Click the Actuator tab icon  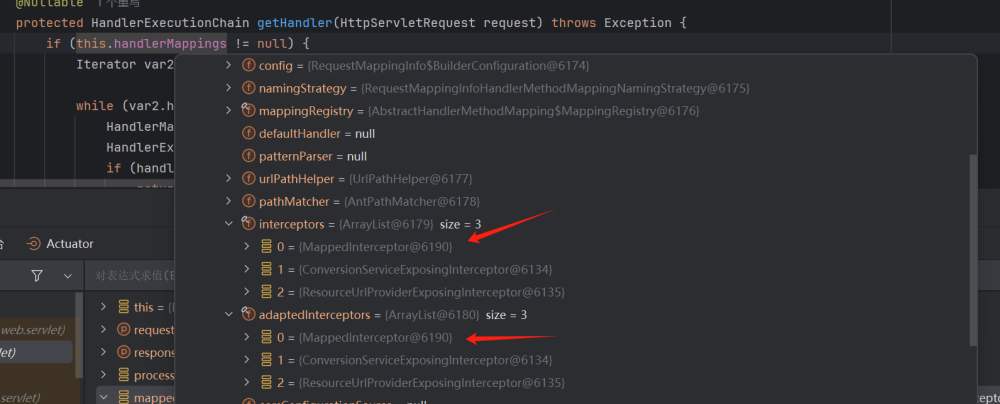[33, 244]
